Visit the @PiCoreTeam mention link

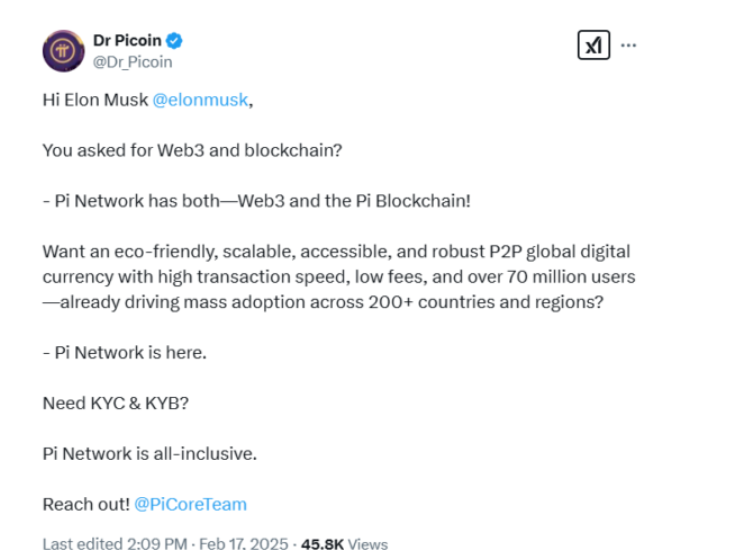point(191,504)
